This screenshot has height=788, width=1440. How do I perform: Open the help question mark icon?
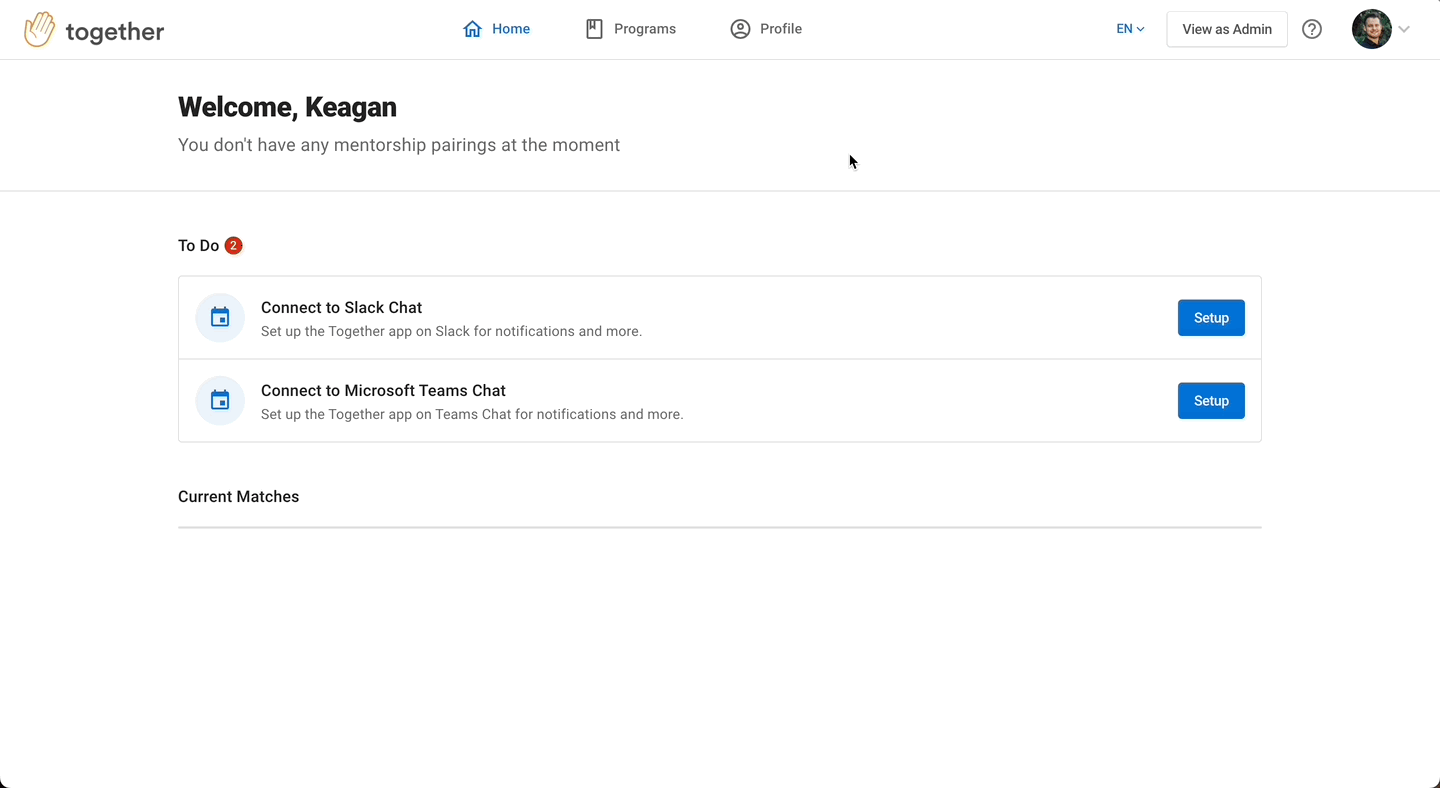click(x=1312, y=29)
